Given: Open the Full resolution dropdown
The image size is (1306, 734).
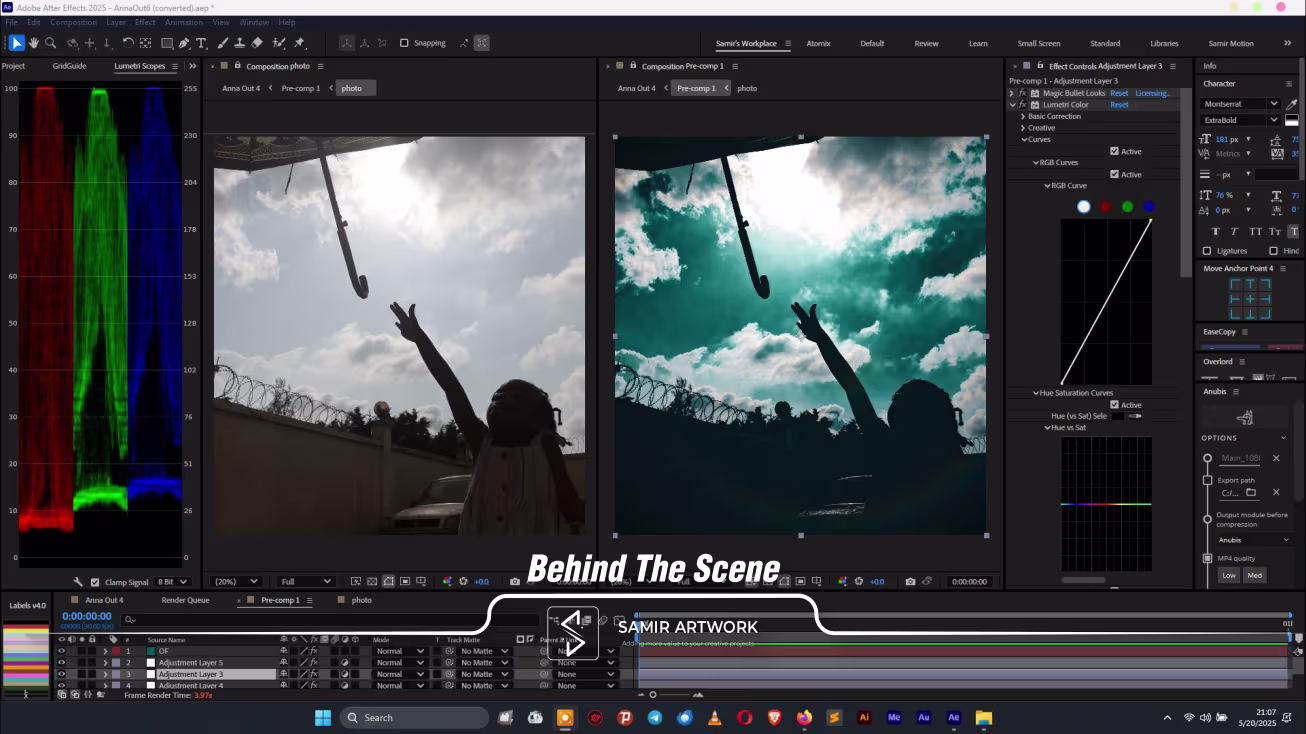Looking at the screenshot, I should 306,581.
